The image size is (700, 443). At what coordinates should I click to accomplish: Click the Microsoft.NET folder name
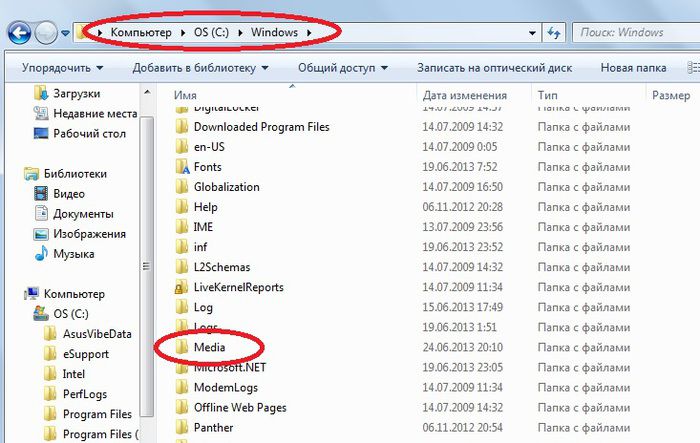230,368
